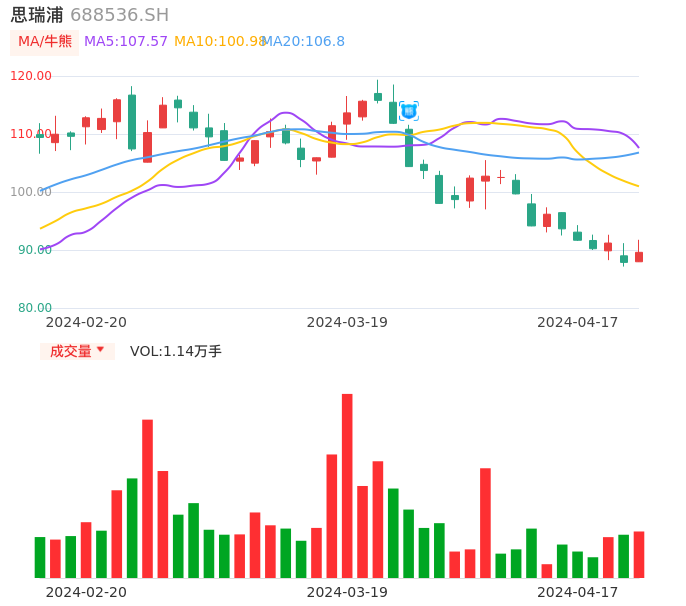Select the 2024-03-19 date on price axis

(x=347, y=322)
